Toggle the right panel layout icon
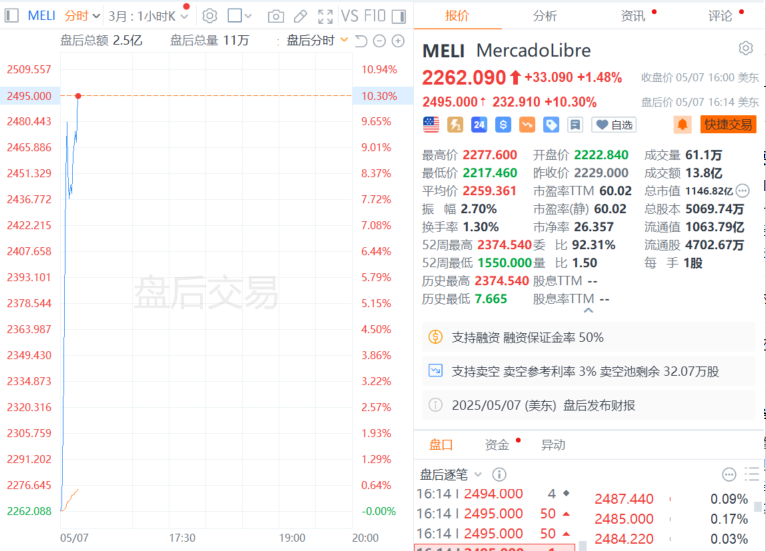Screen dimensions: 766x551 (399, 17)
